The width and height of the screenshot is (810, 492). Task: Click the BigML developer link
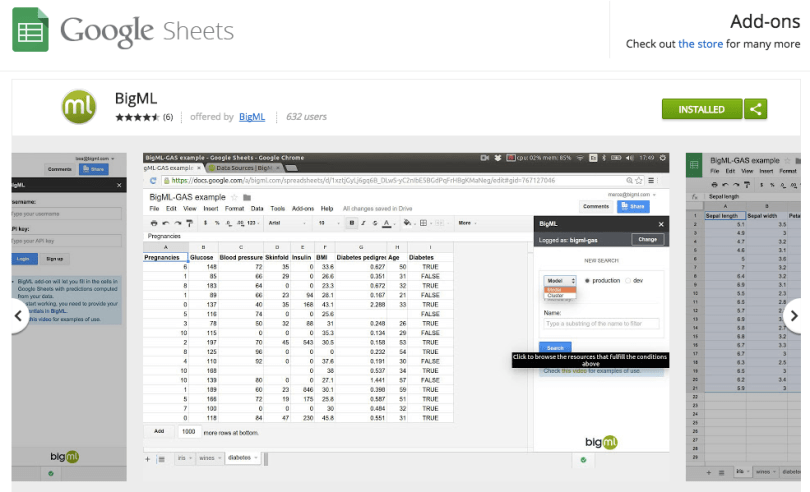click(252, 117)
